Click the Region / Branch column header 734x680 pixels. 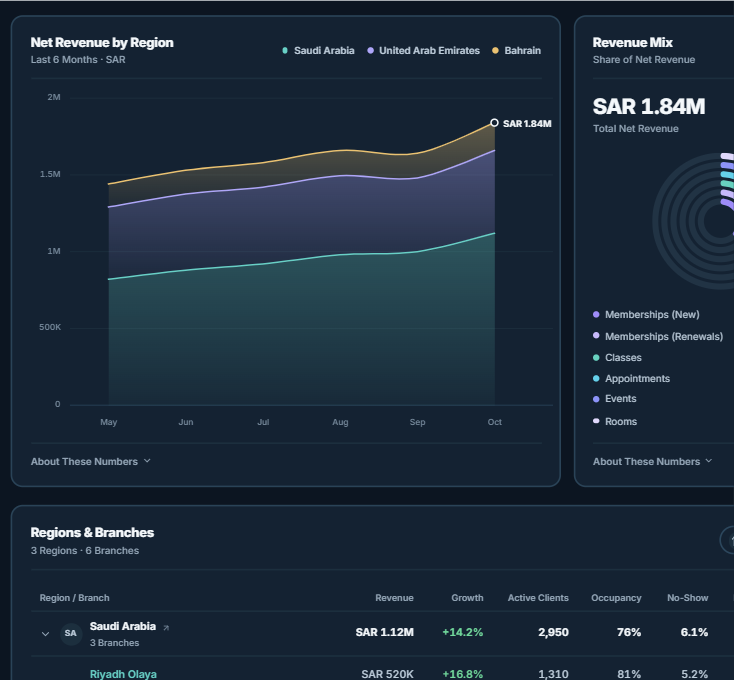74,598
